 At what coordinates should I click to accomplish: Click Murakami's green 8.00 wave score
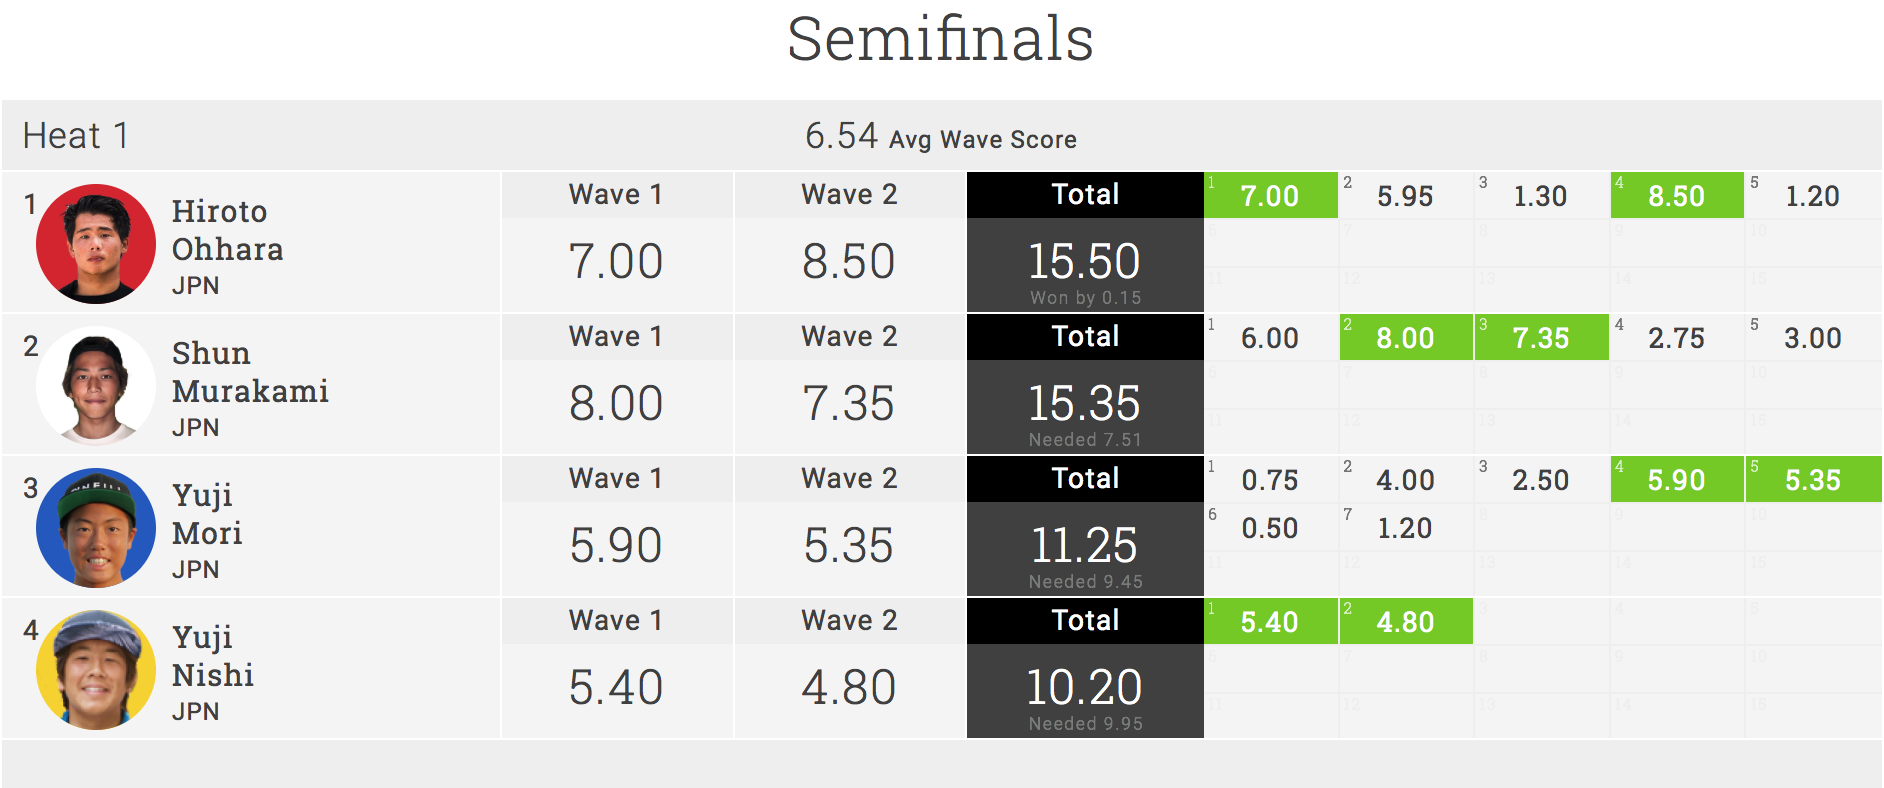[x=1405, y=338]
